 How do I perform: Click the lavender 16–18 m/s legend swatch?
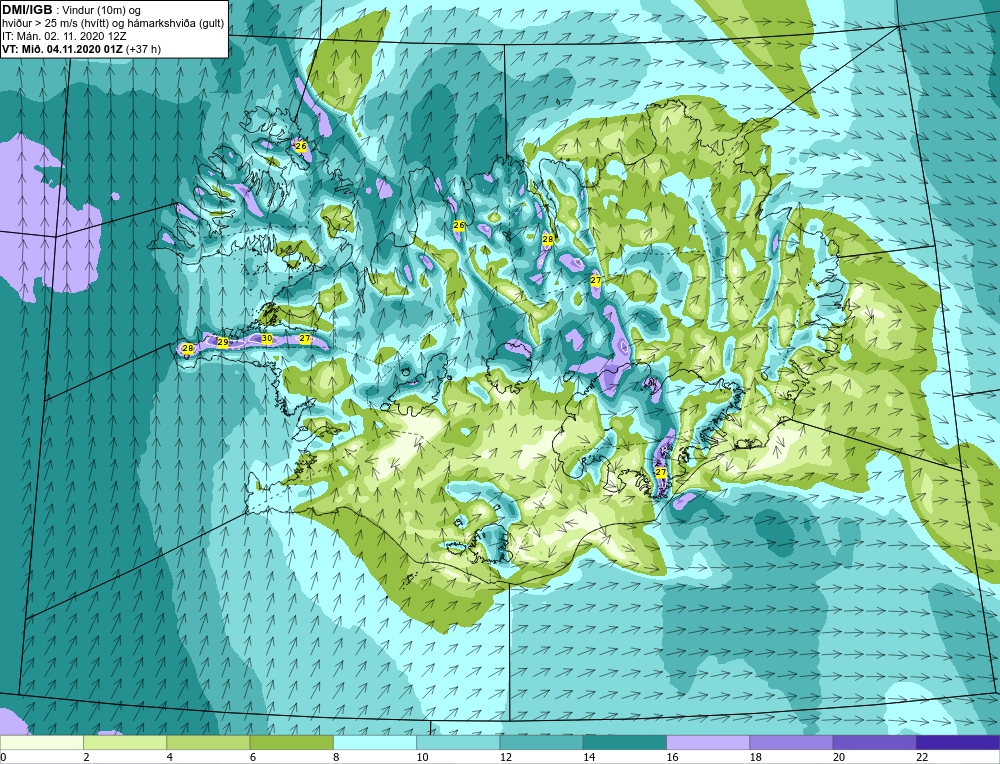pos(708,742)
